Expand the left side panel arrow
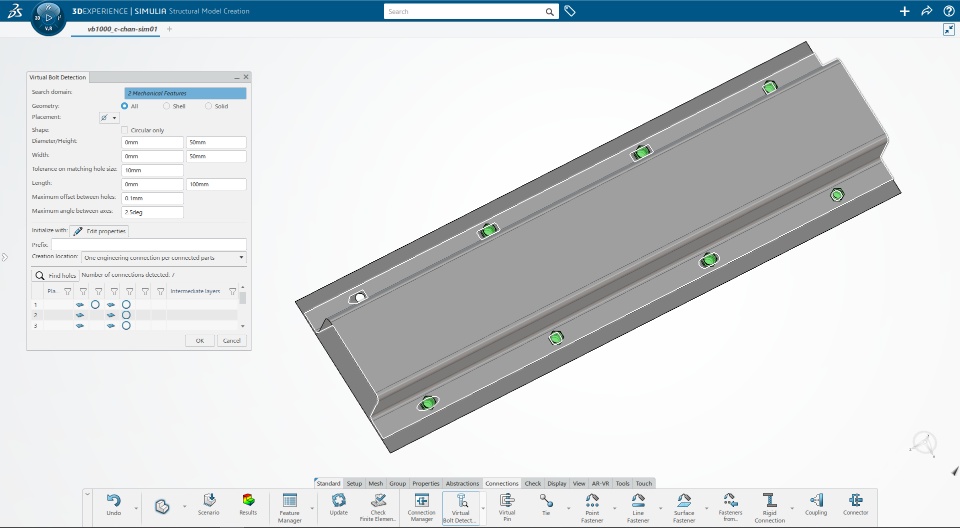This screenshot has width=960, height=528. 4,257
